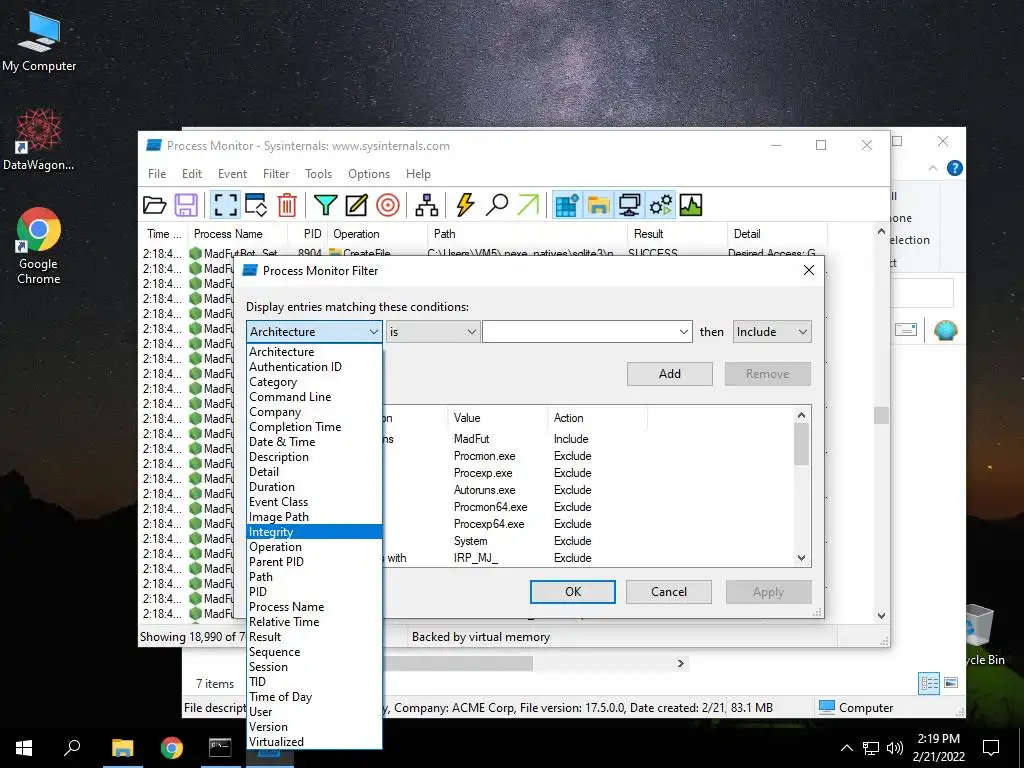The width and height of the screenshot is (1024, 768).
Task: Toggle Show Process and Thread Activity icon
Action: [661, 205]
